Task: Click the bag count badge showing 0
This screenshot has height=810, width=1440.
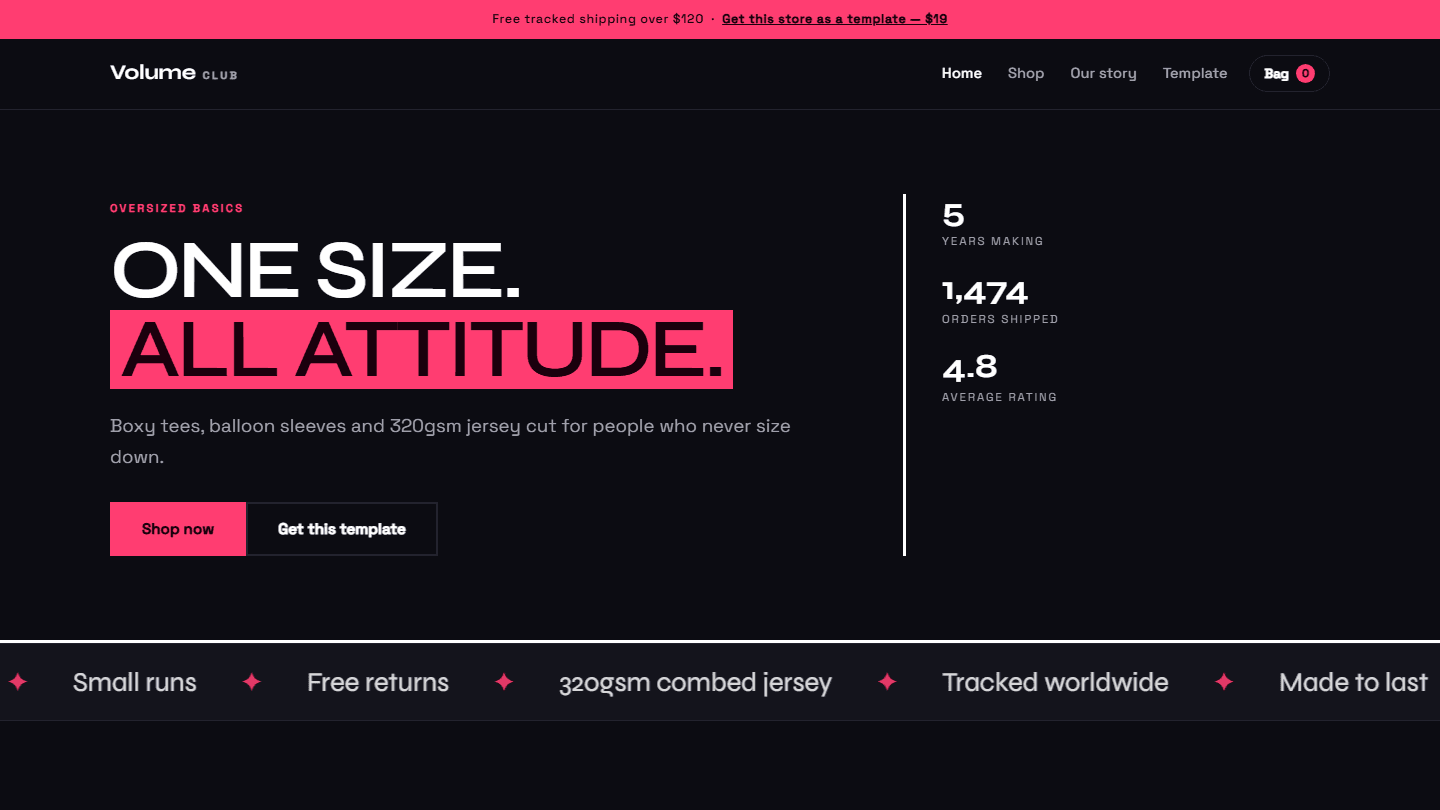Action: (1305, 73)
